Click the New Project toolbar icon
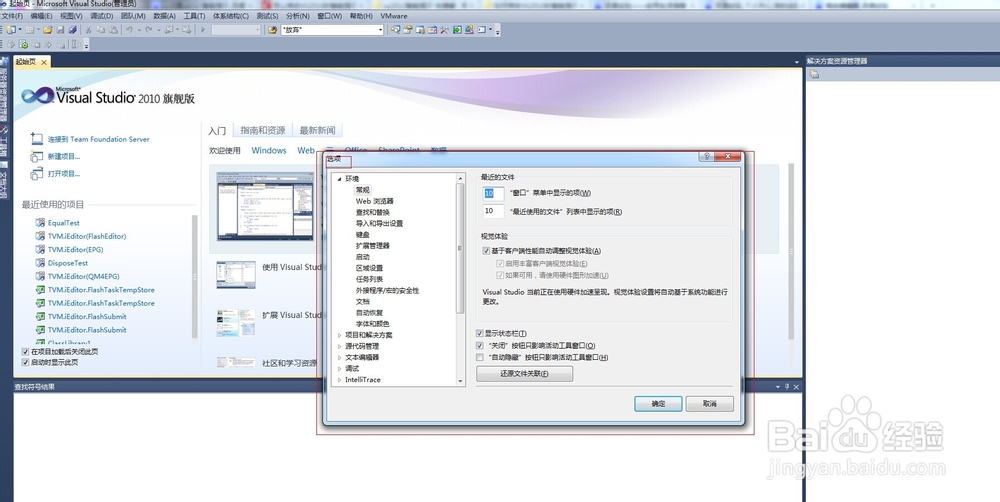Viewport: 1000px width, 502px height. 11,29
